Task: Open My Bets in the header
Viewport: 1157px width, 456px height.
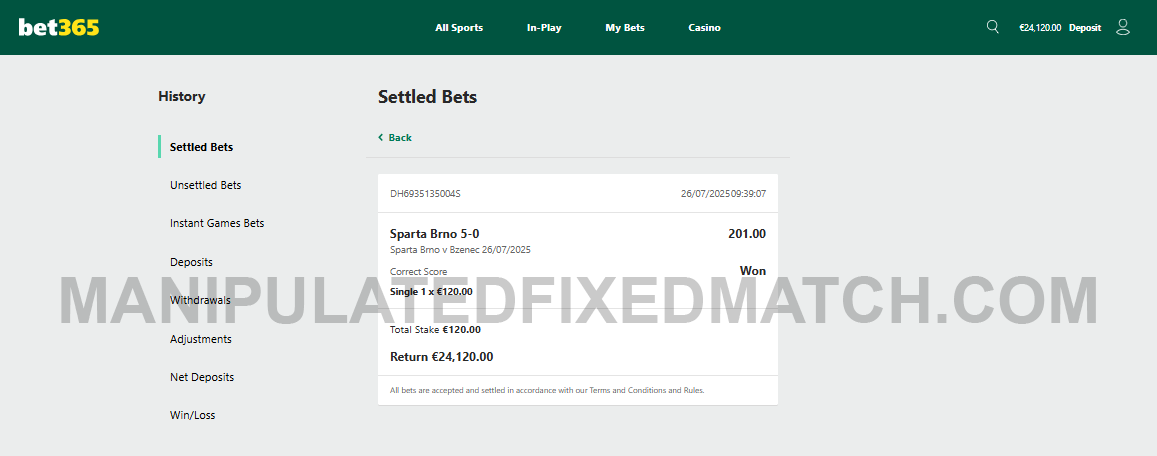Action: pos(625,28)
